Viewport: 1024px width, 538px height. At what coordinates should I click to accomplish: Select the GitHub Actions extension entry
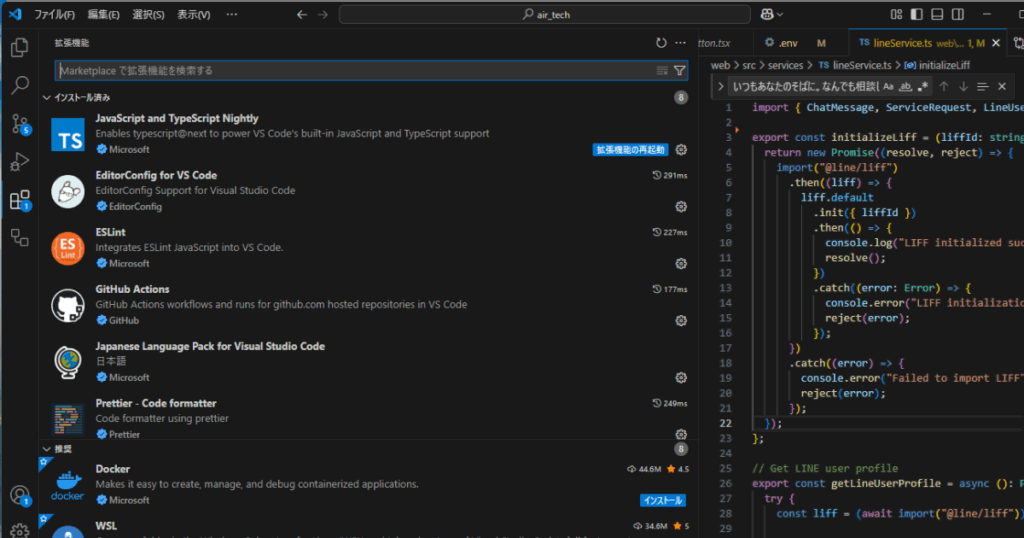point(369,305)
